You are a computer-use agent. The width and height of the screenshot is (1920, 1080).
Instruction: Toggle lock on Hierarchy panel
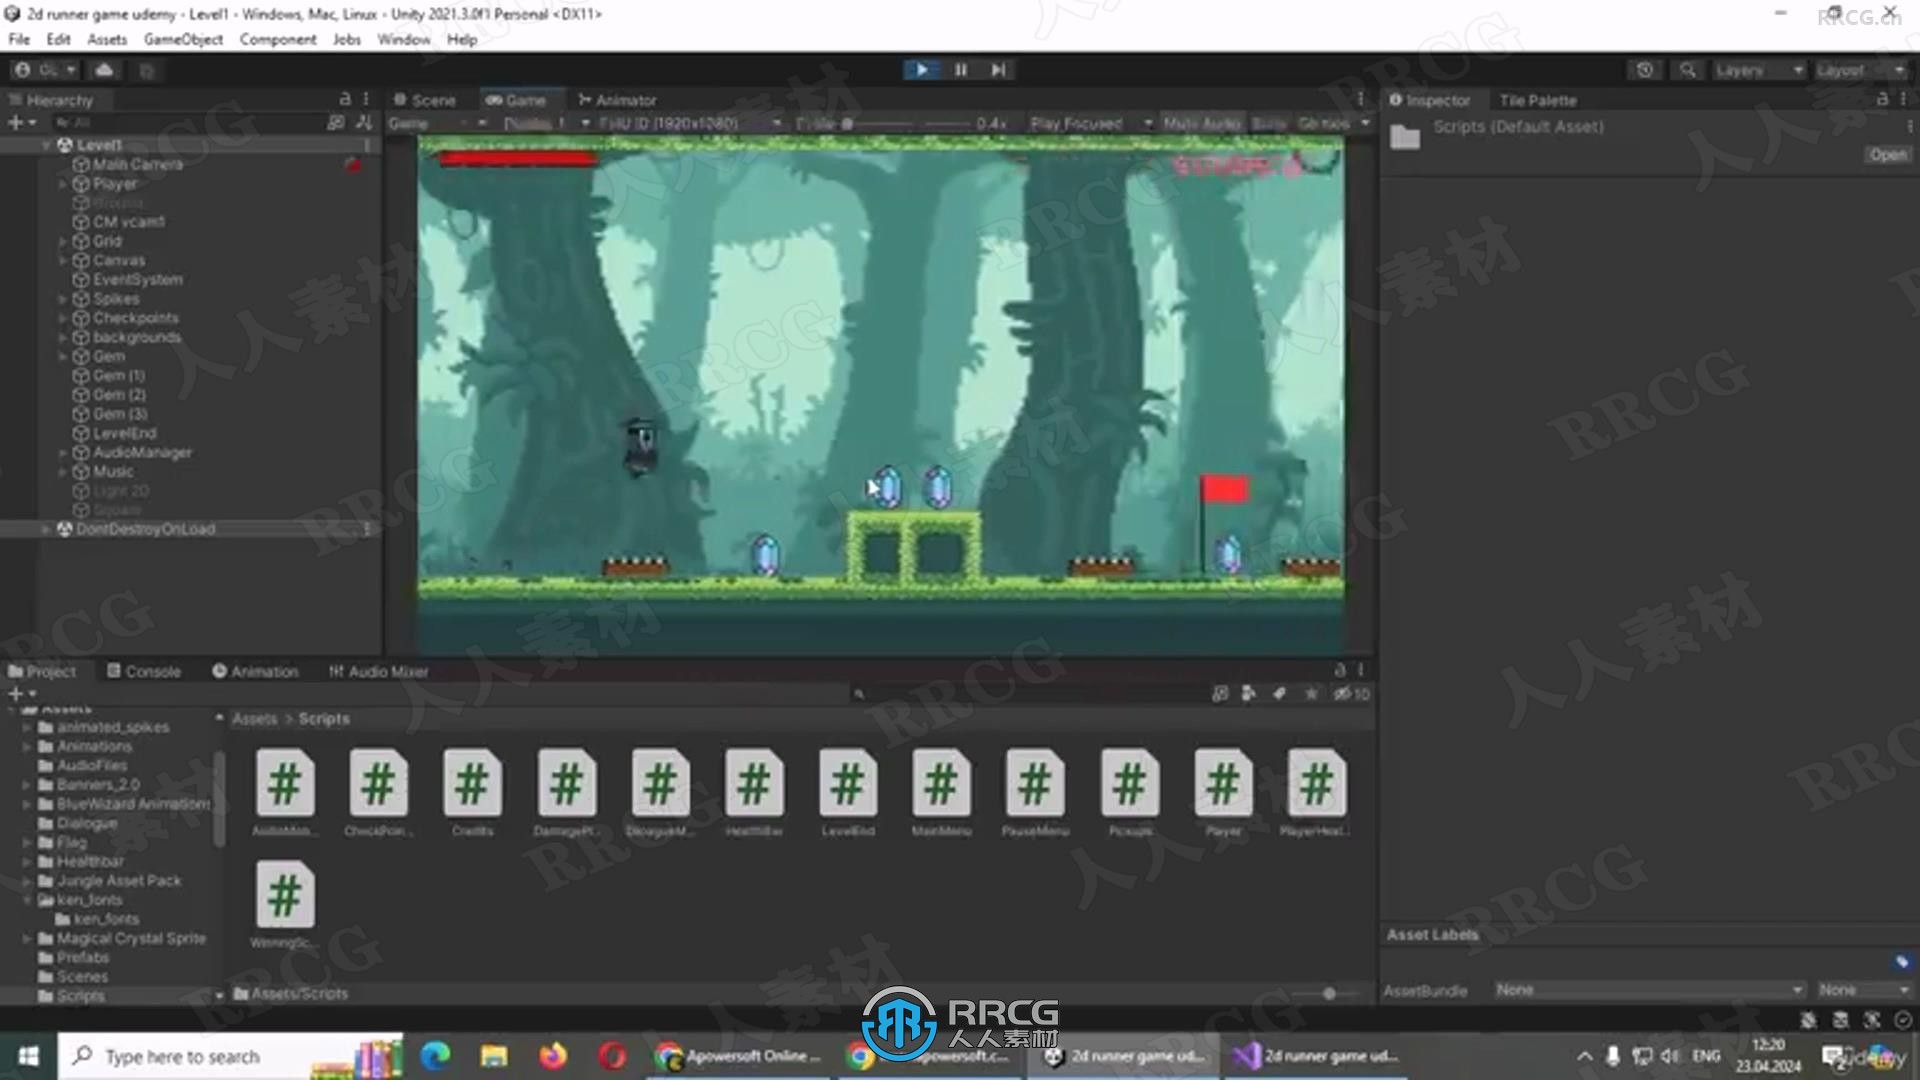[x=345, y=99]
